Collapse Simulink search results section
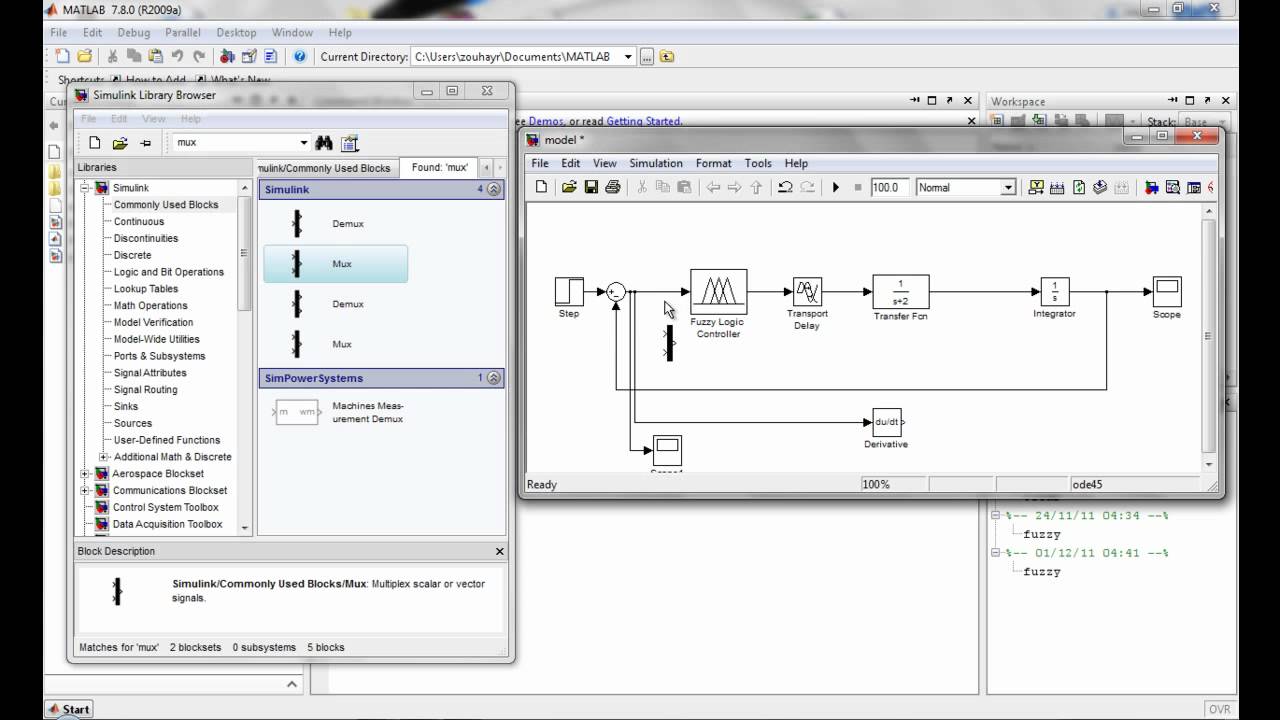The width and height of the screenshot is (1280, 720). 493,189
